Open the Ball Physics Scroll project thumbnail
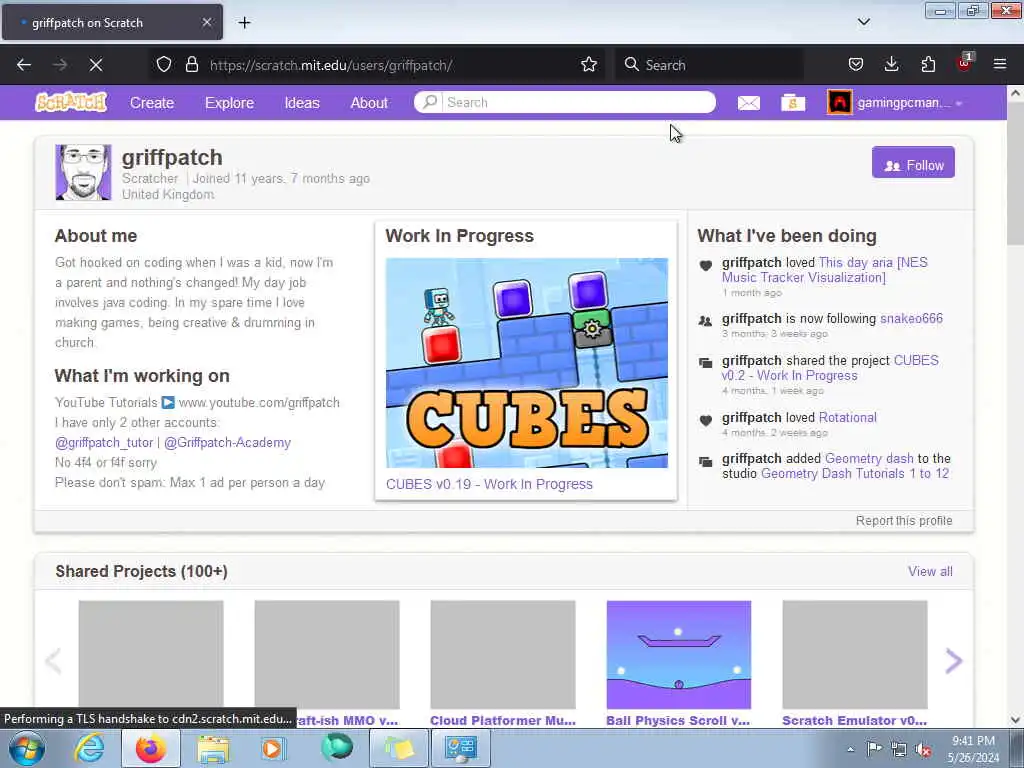Screen dimensions: 1024x768 pyautogui.click(x=679, y=654)
